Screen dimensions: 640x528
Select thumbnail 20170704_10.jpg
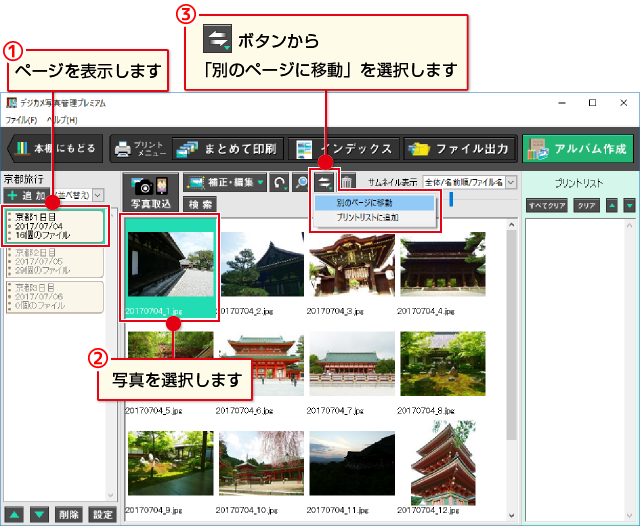tap(262, 463)
